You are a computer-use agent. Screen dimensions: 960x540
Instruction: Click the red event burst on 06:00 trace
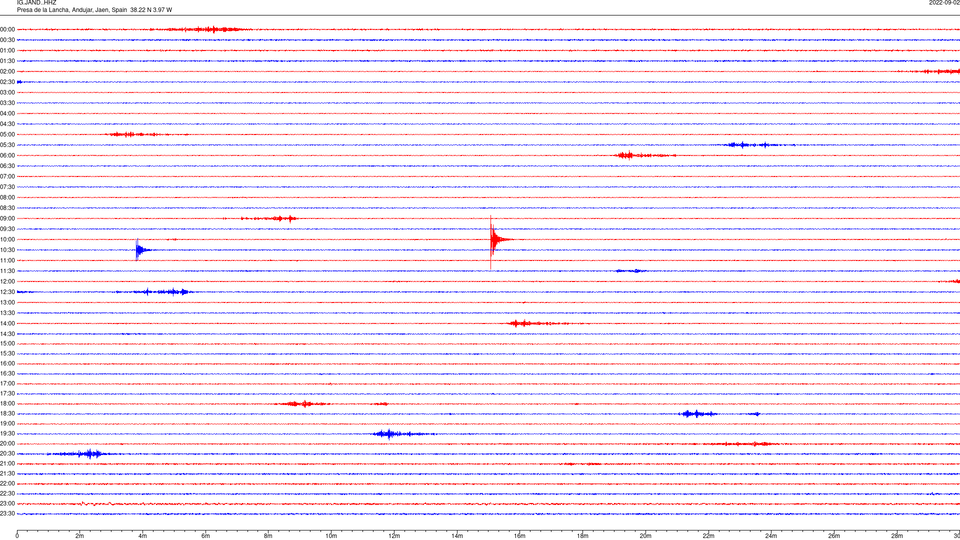(643, 156)
